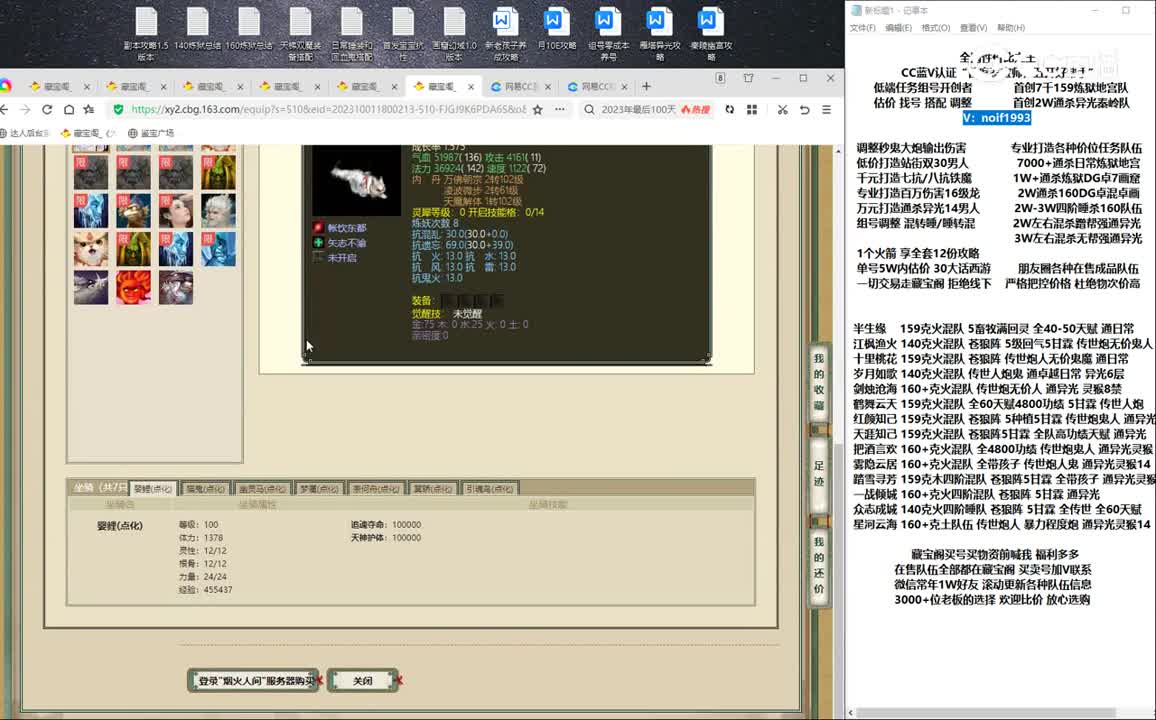This screenshot has width=1156, height=720.
Task: Open desktop file 160炼狱总结
Action: click(x=249, y=29)
